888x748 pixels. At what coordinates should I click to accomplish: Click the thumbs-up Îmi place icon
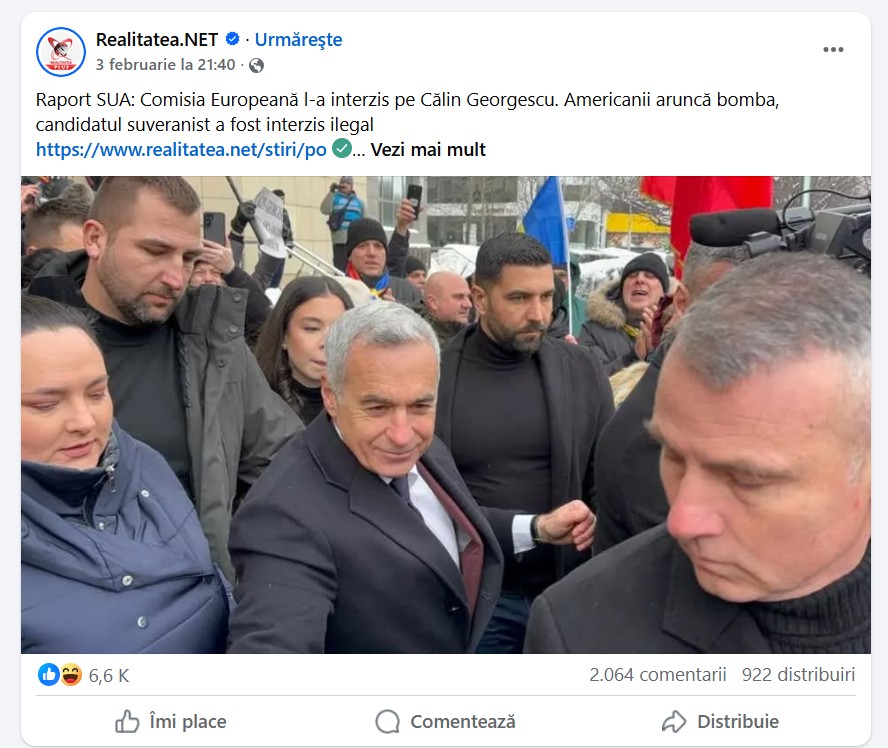pos(127,721)
